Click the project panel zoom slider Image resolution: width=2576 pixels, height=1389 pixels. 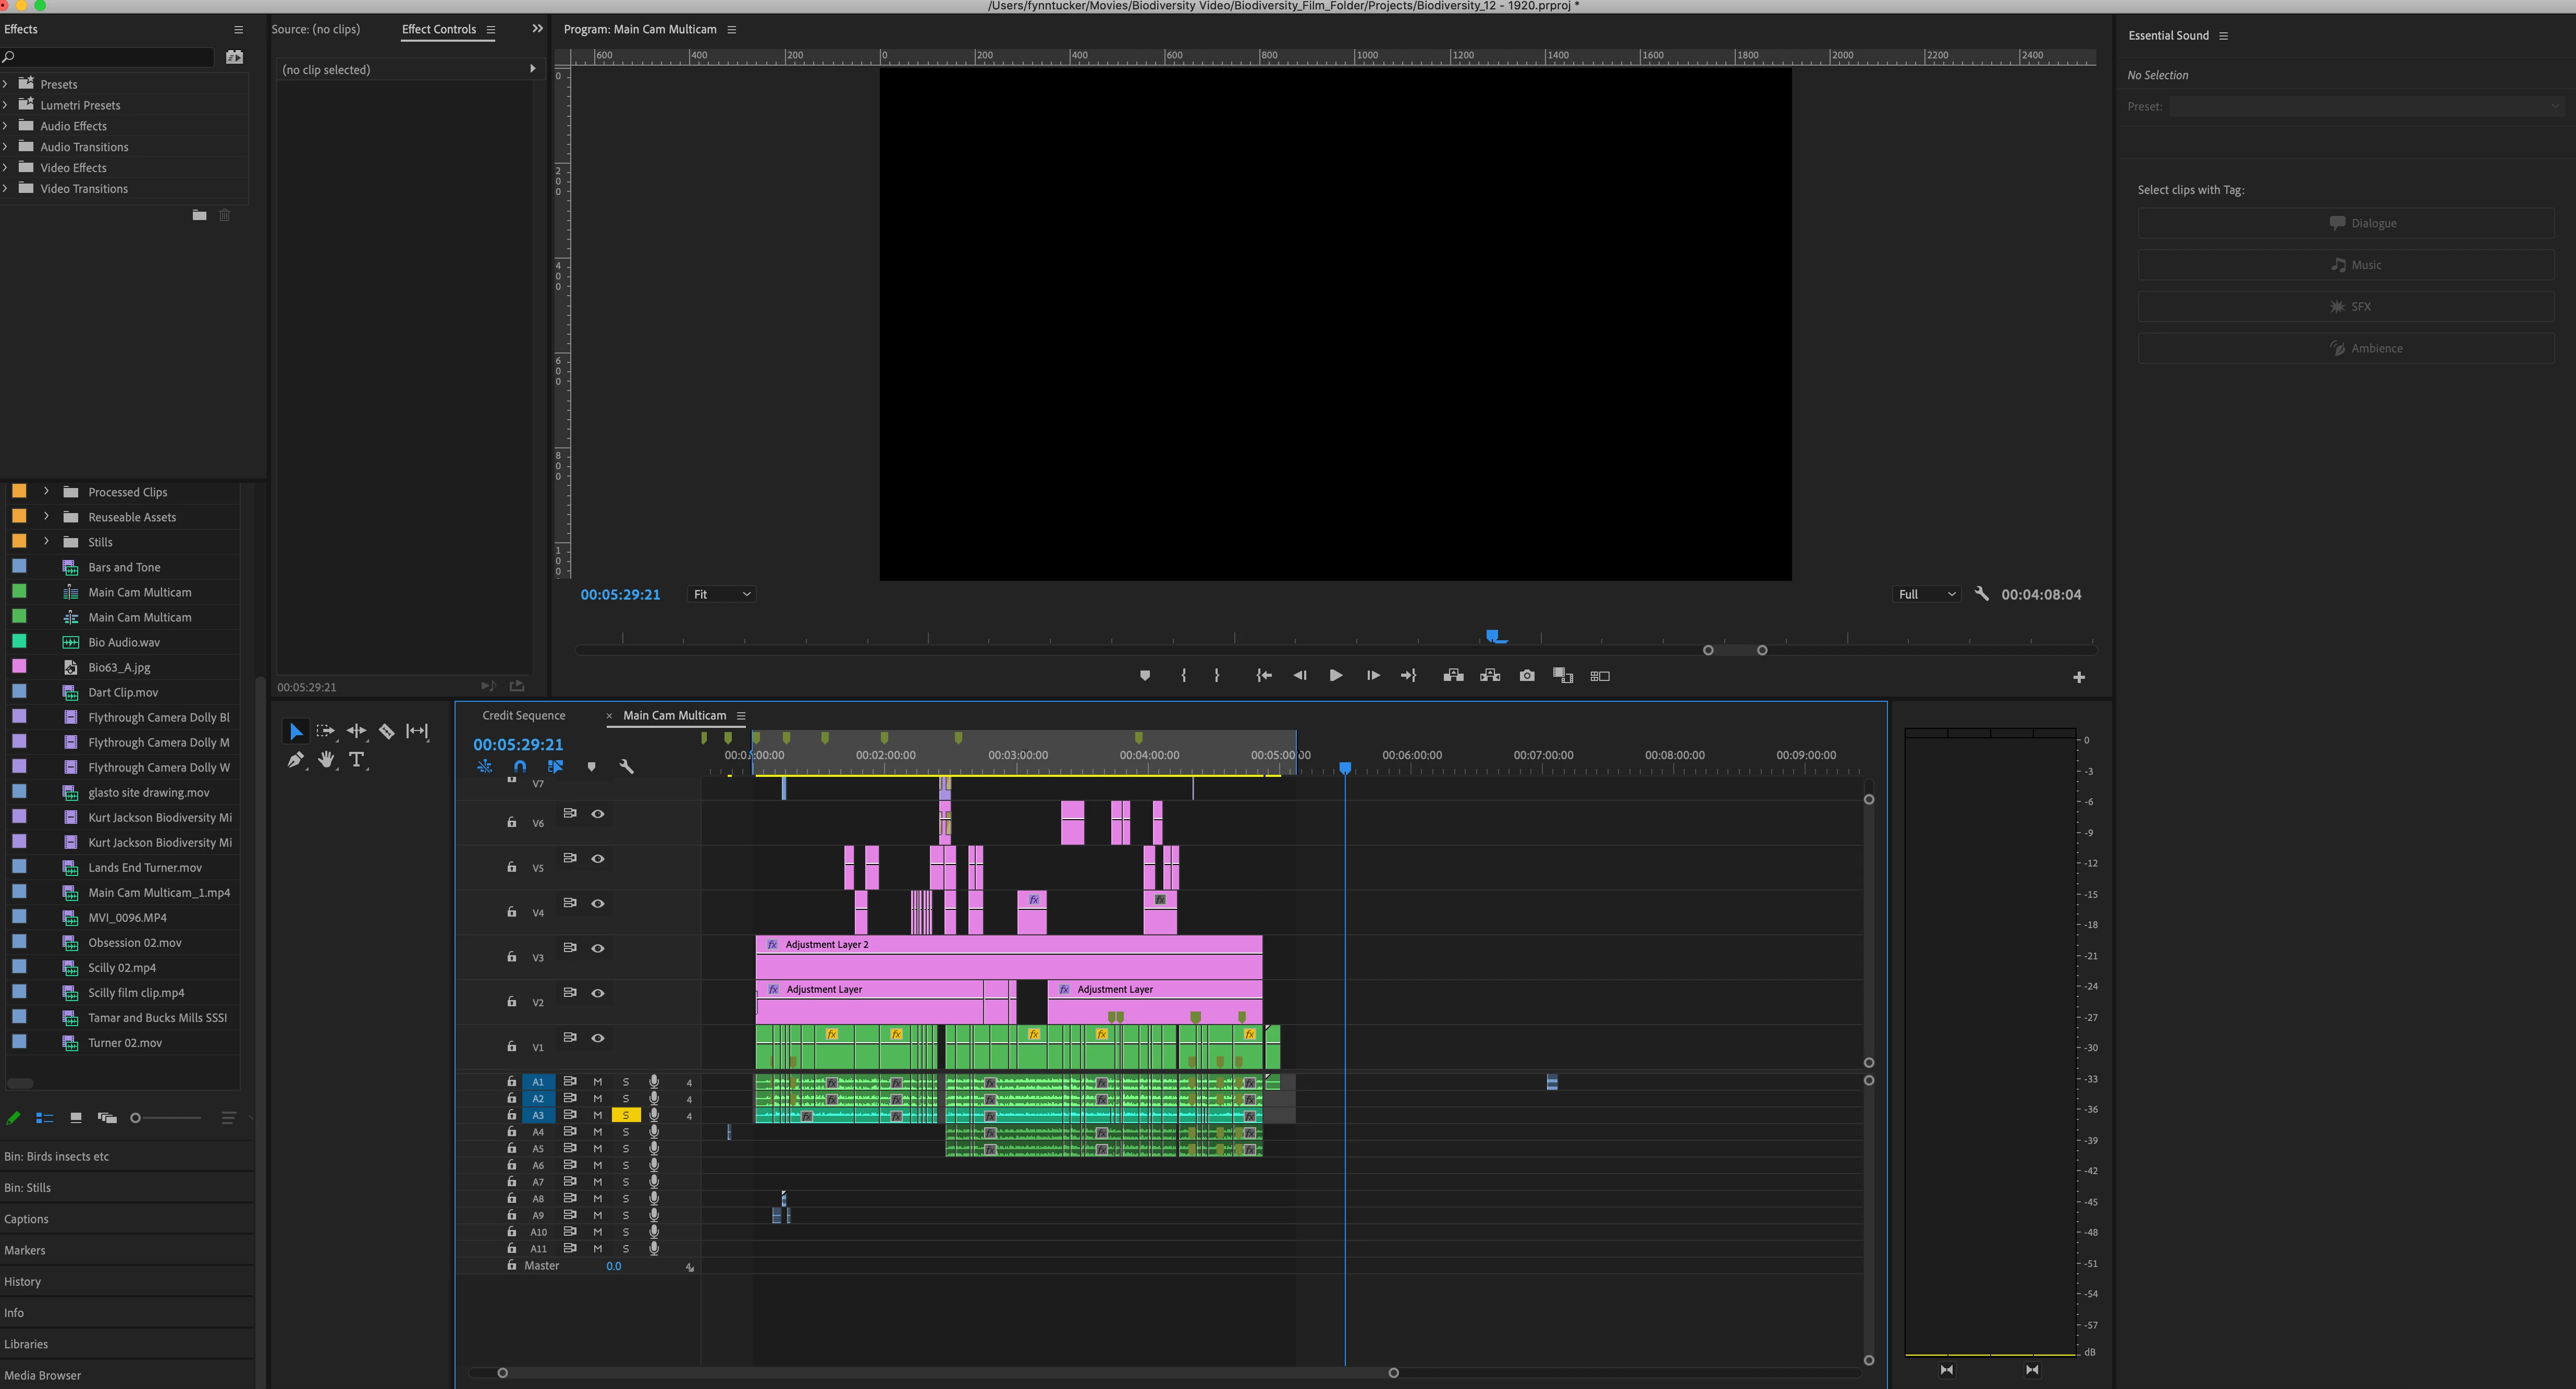coord(136,1118)
